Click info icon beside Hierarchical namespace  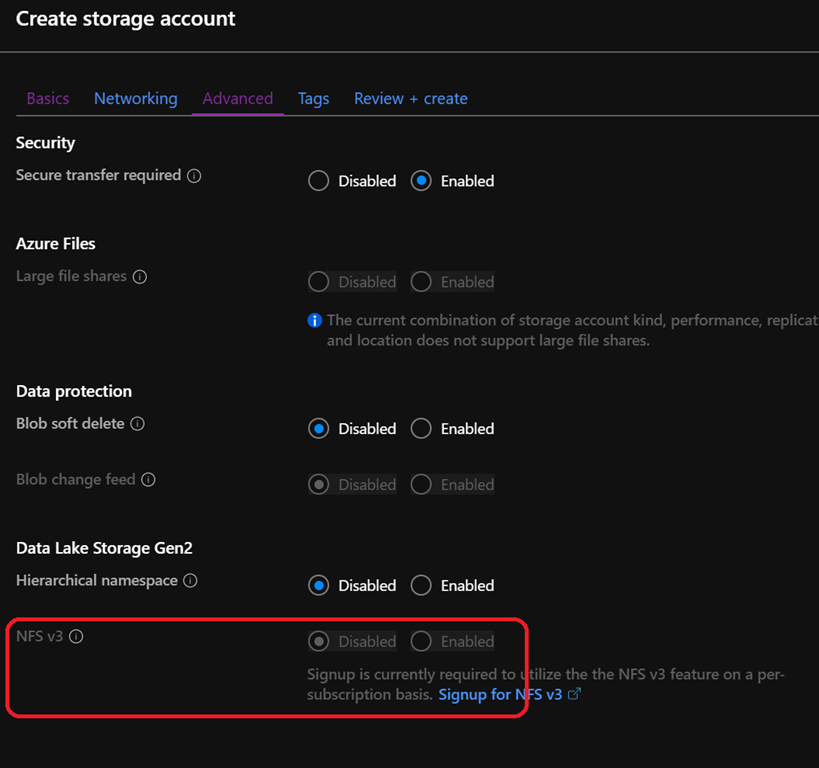(x=190, y=581)
